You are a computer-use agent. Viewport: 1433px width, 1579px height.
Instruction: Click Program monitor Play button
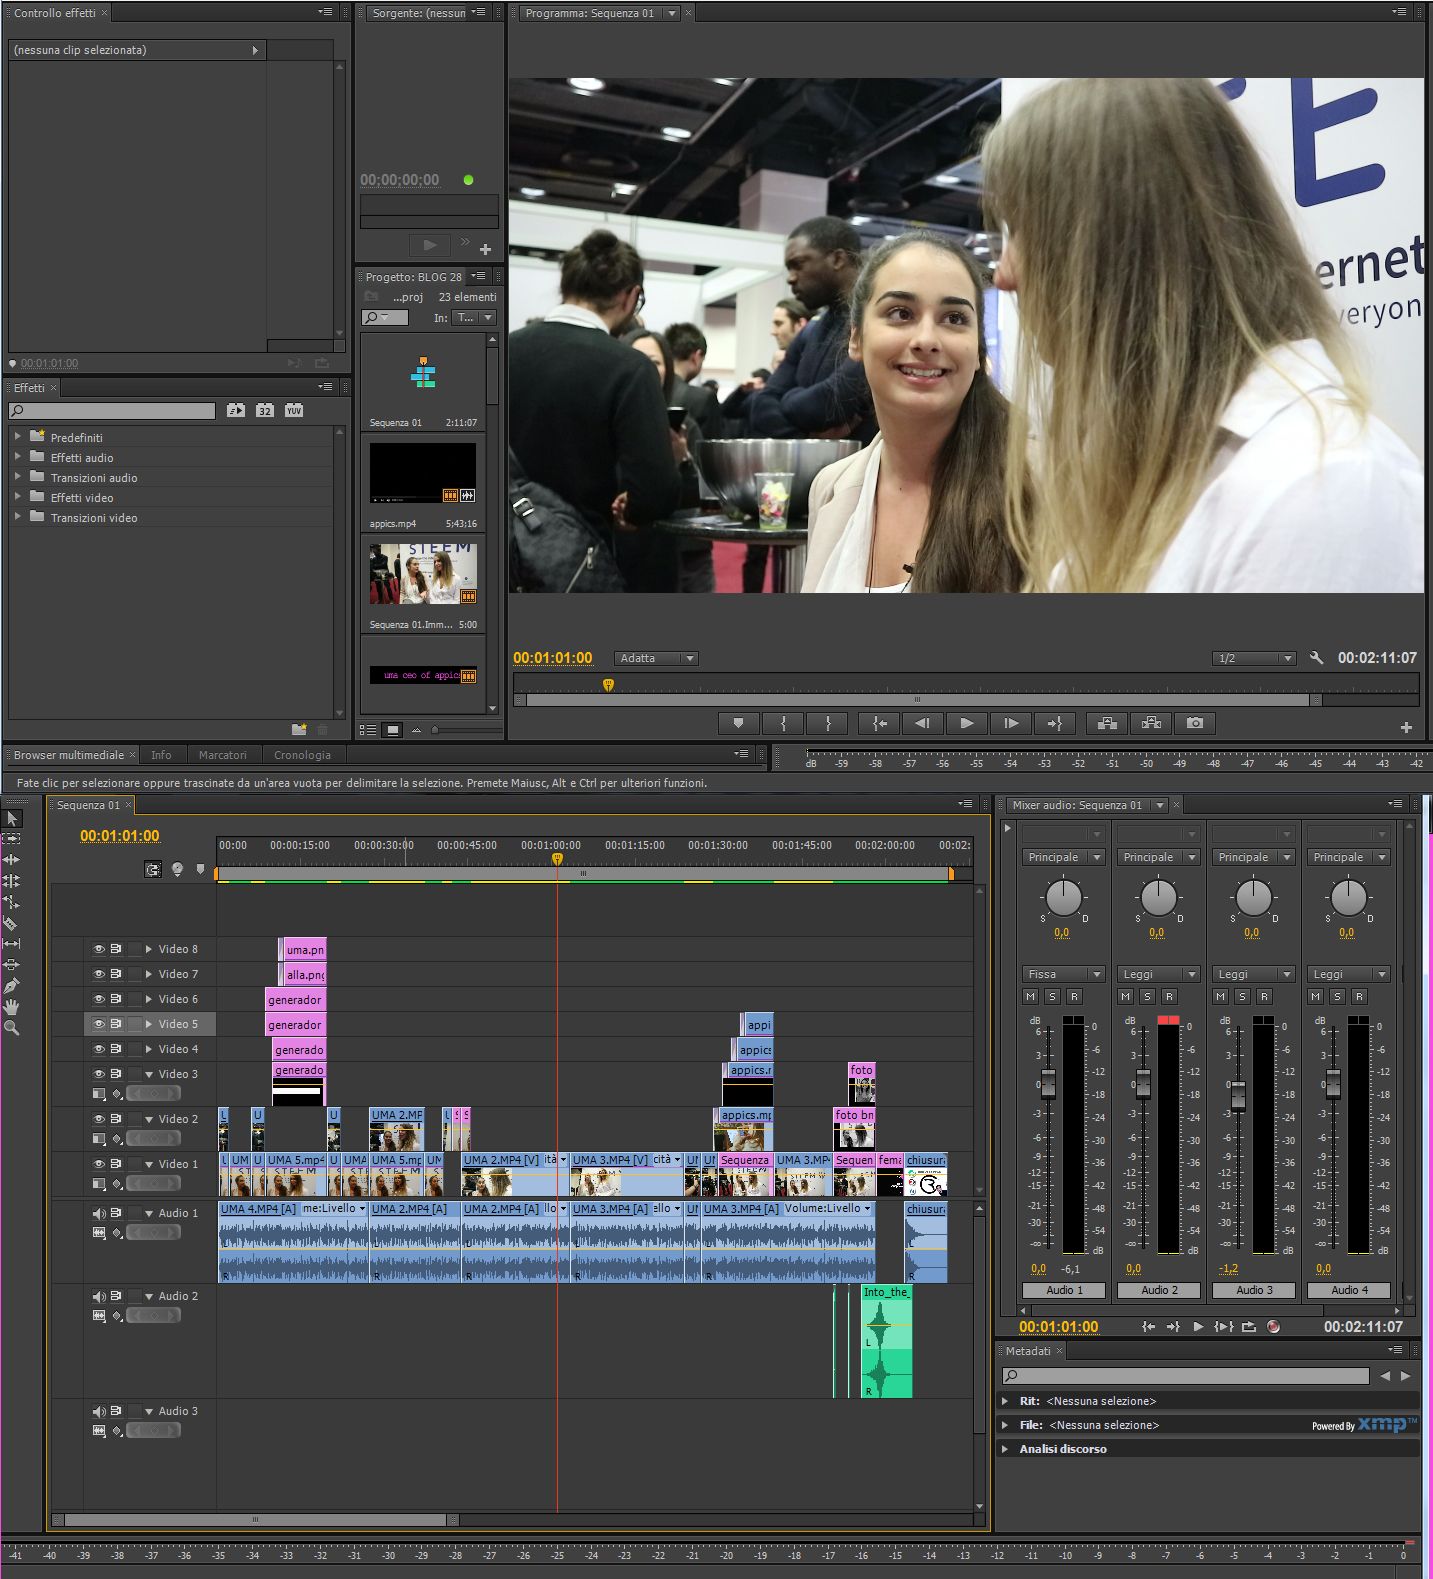966,723
